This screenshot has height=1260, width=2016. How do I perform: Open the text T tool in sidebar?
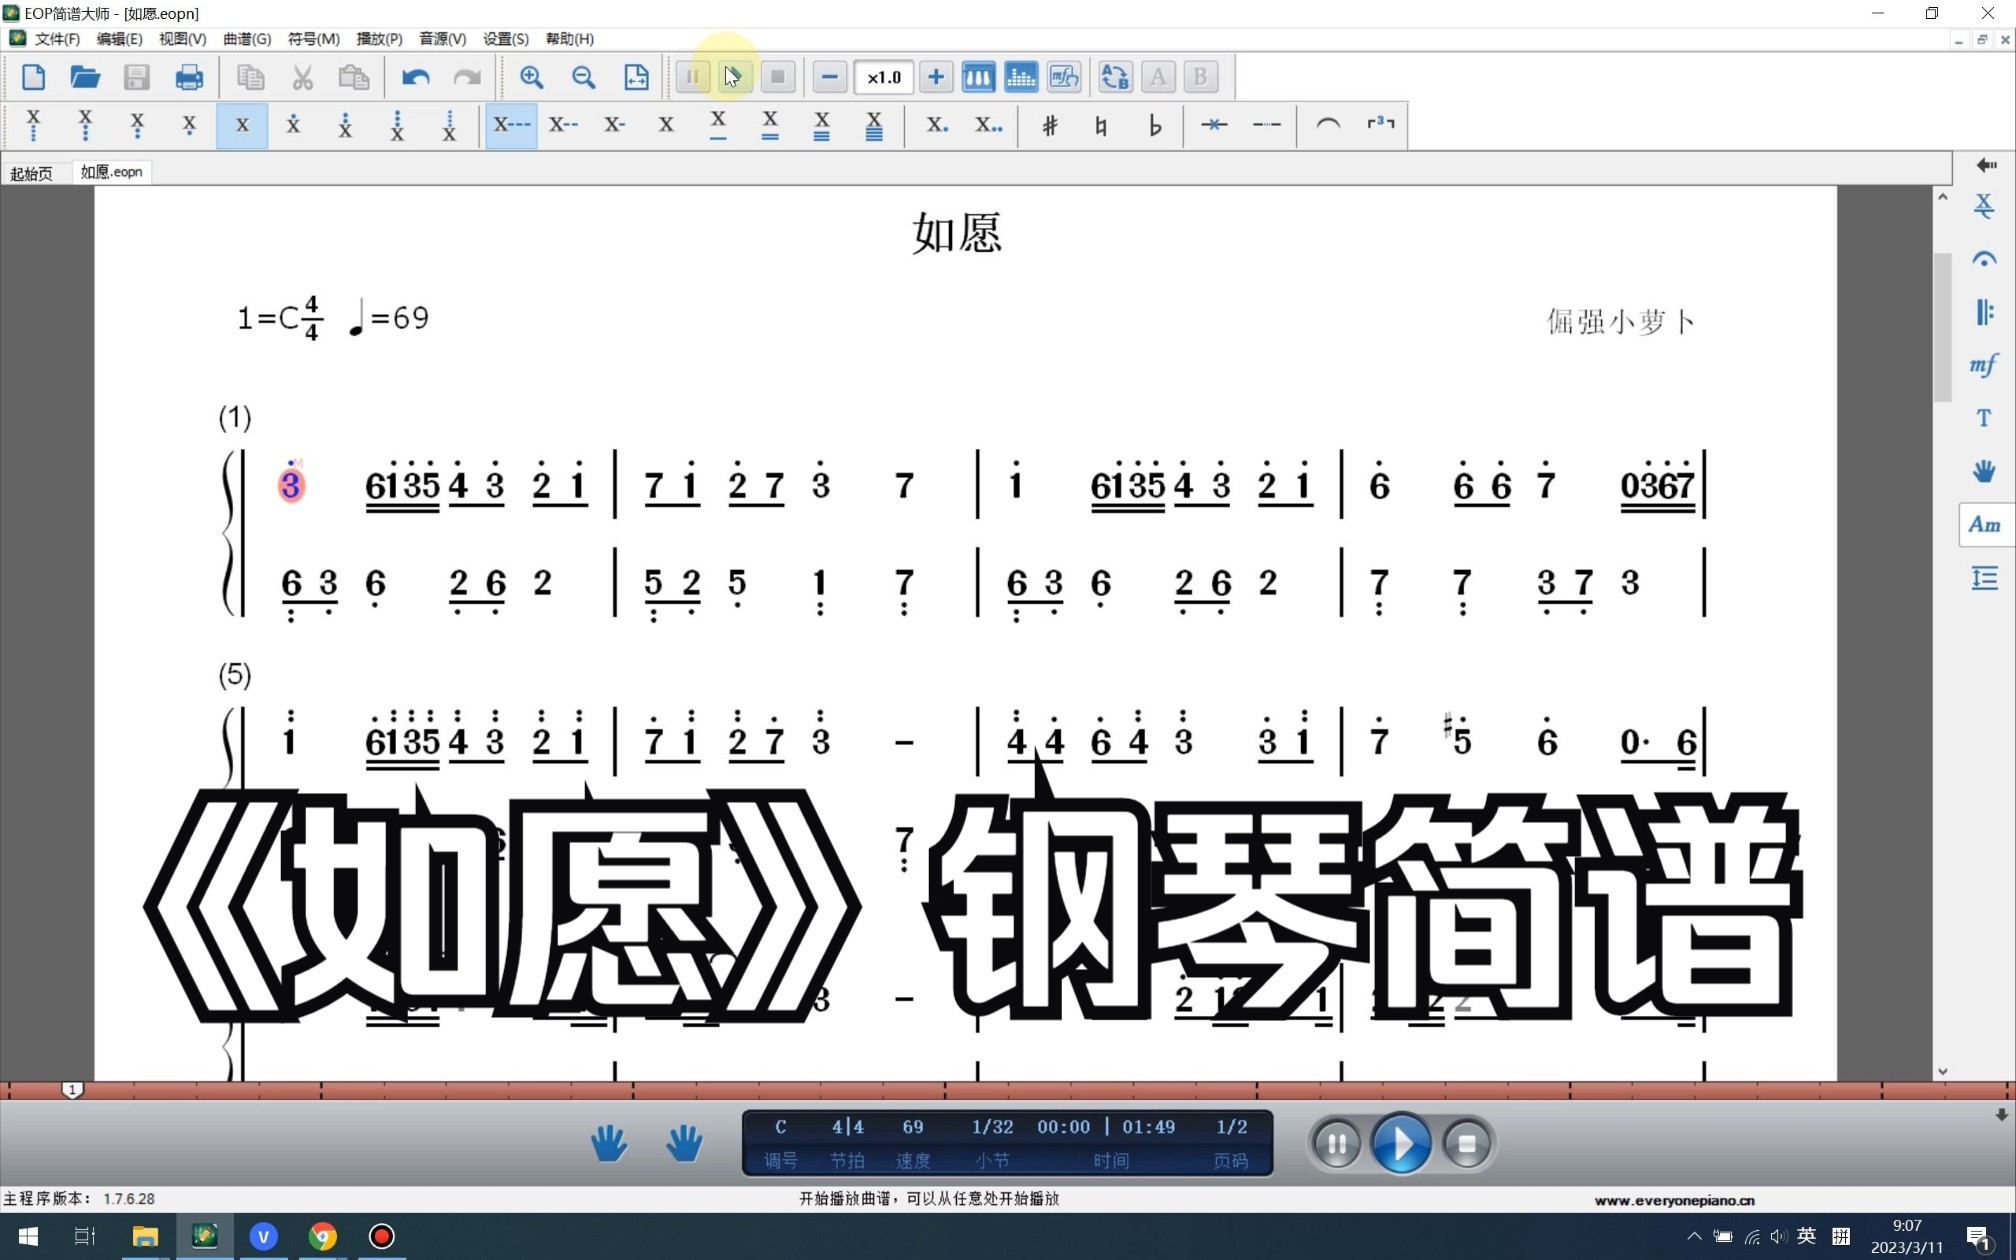coord(1985,418)
